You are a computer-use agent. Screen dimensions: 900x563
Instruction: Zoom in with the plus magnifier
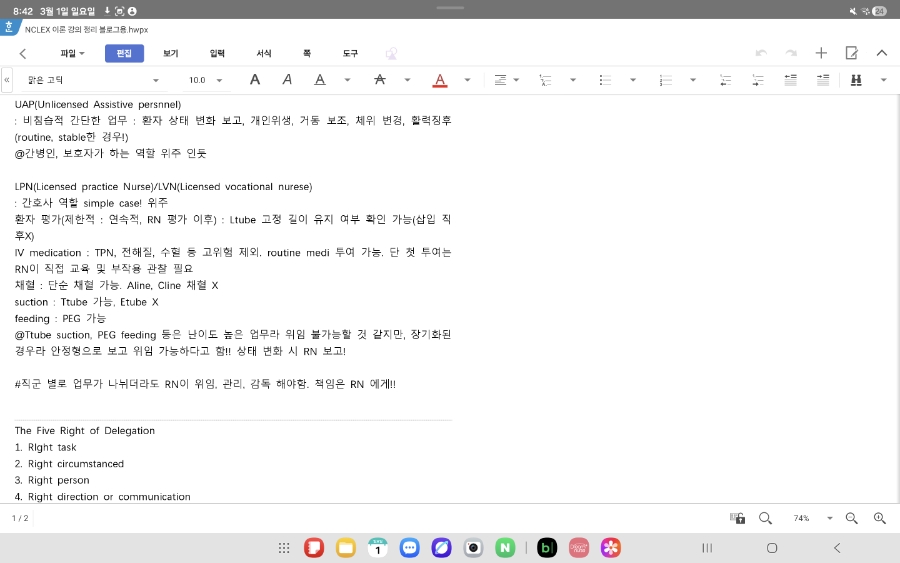click(880, 518)
